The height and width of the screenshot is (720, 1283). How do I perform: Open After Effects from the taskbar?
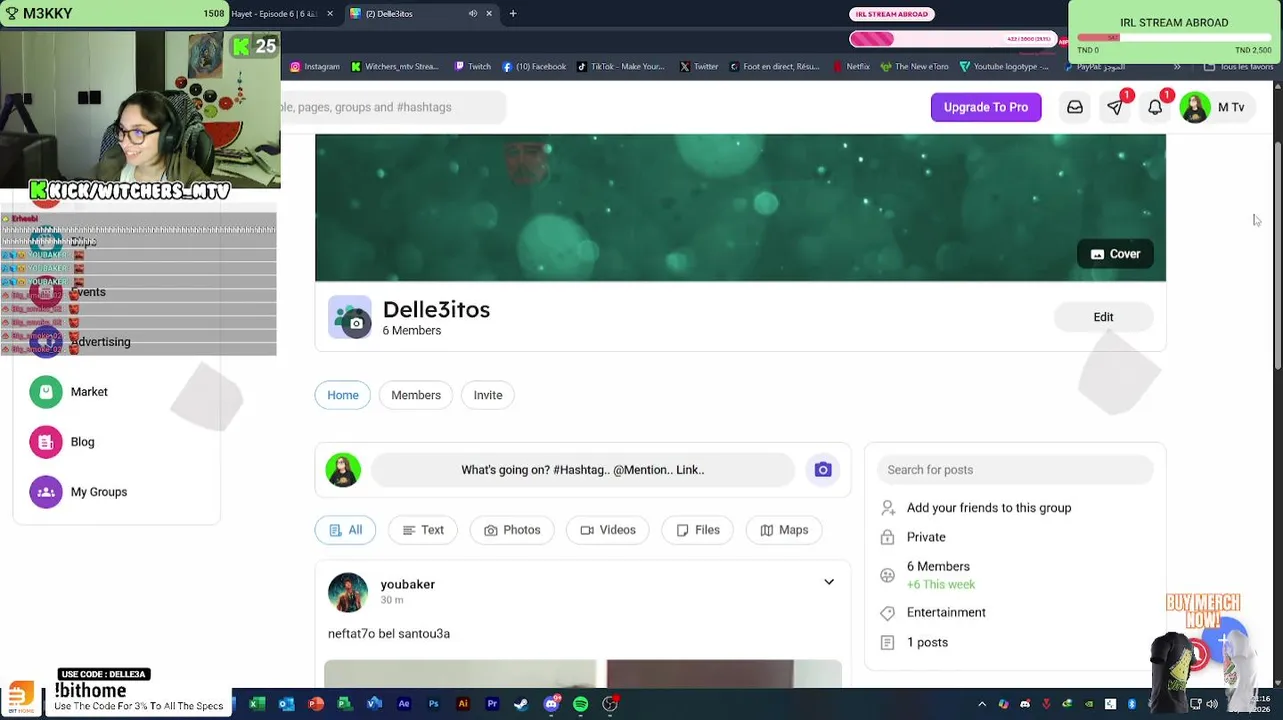(x=404, y=704)
